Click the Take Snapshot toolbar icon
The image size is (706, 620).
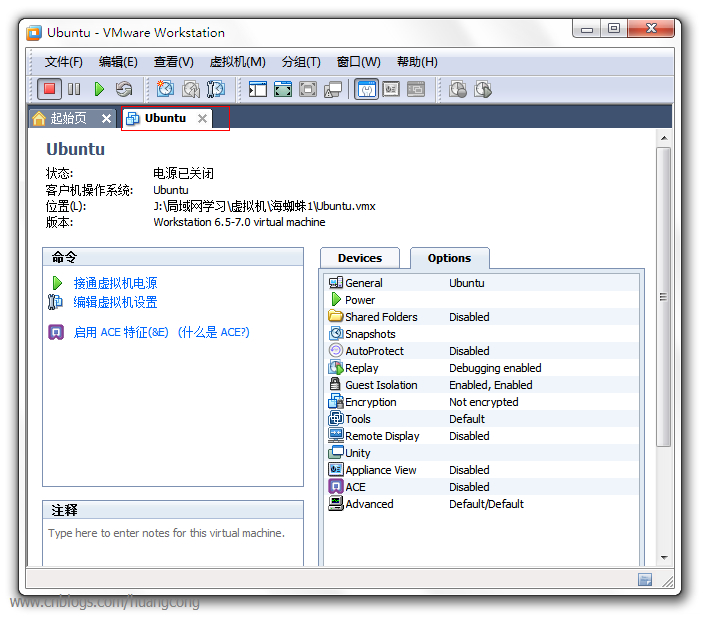click(x=165, y=89)
